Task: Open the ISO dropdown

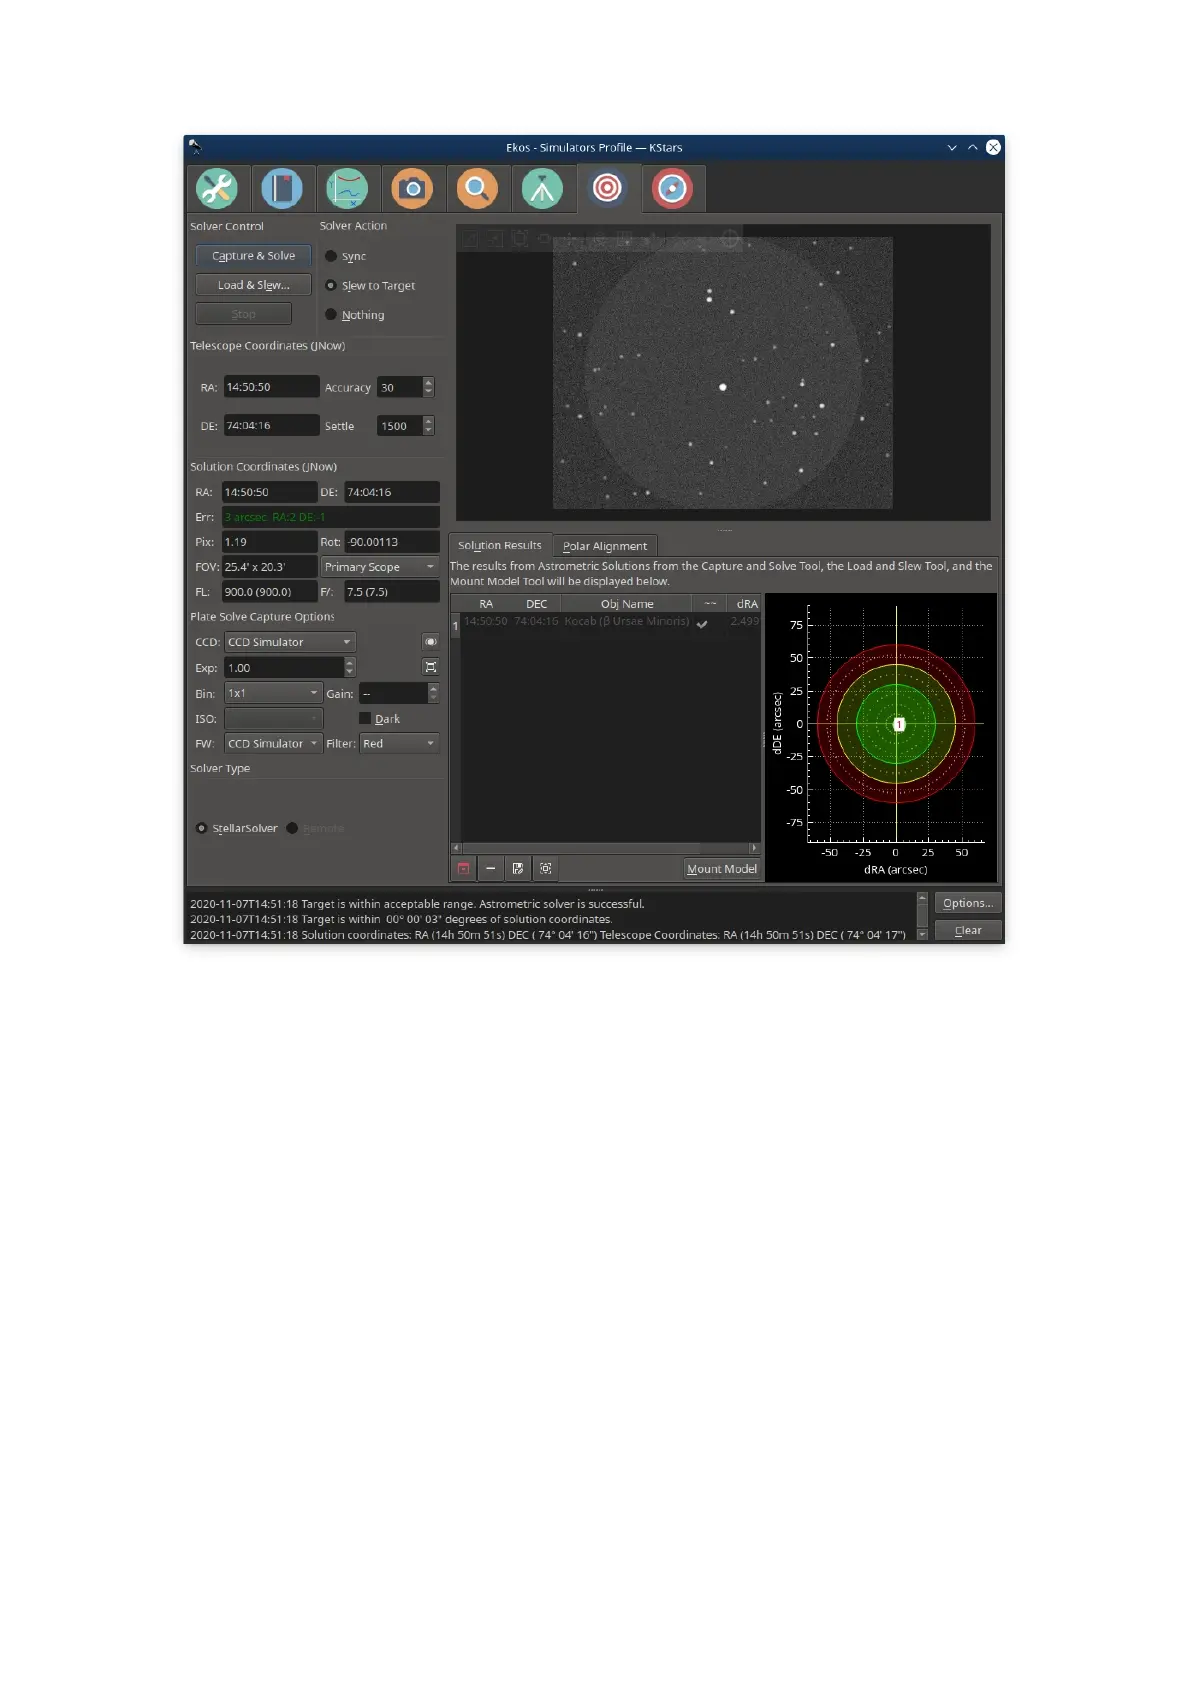Action: coord(273,718)
